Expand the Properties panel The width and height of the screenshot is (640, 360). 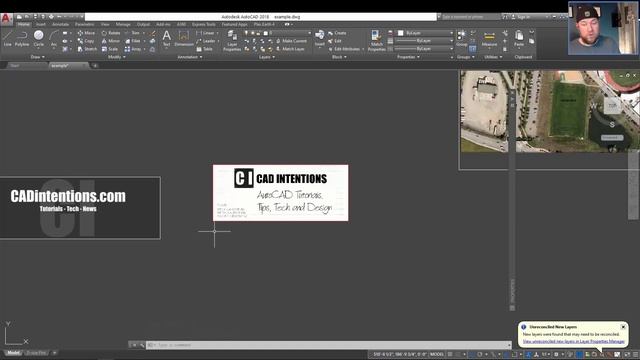[408, 57]
